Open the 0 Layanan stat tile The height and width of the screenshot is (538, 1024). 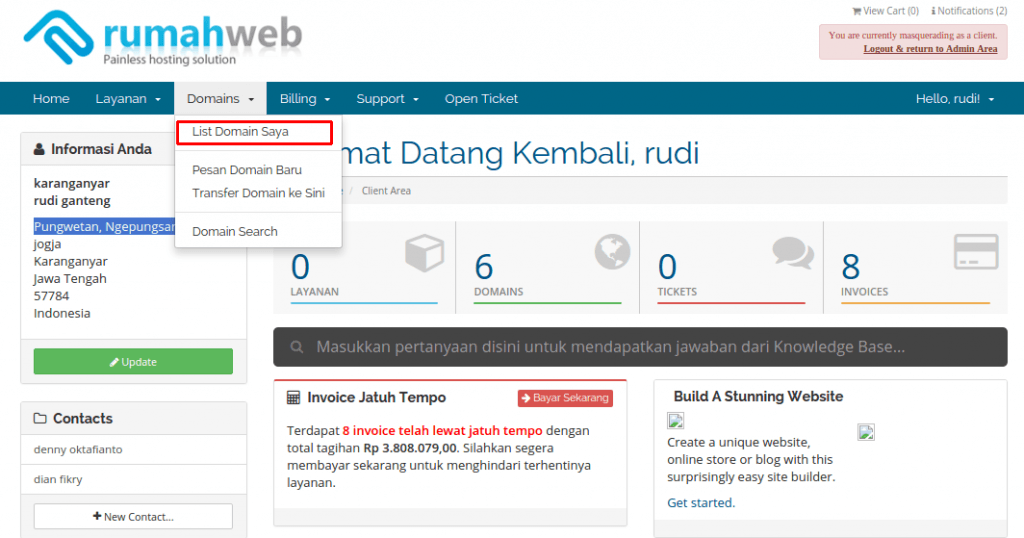(x=364, y=267)
